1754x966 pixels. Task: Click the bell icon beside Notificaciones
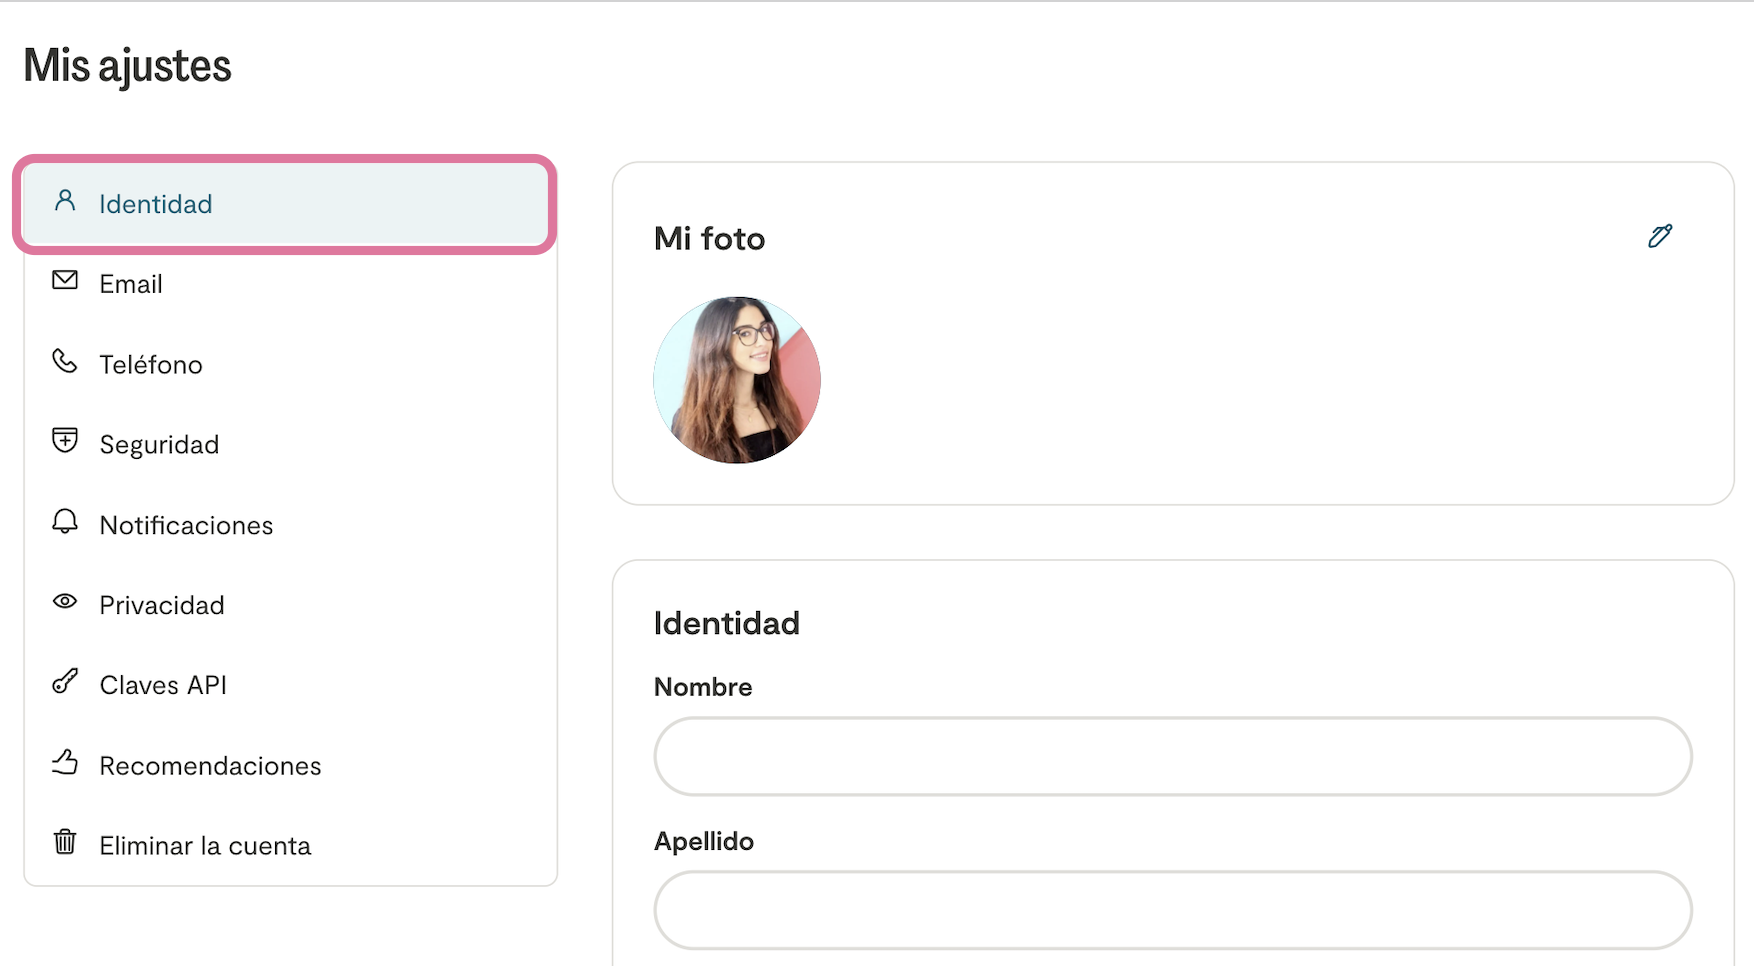pos(65,522)
